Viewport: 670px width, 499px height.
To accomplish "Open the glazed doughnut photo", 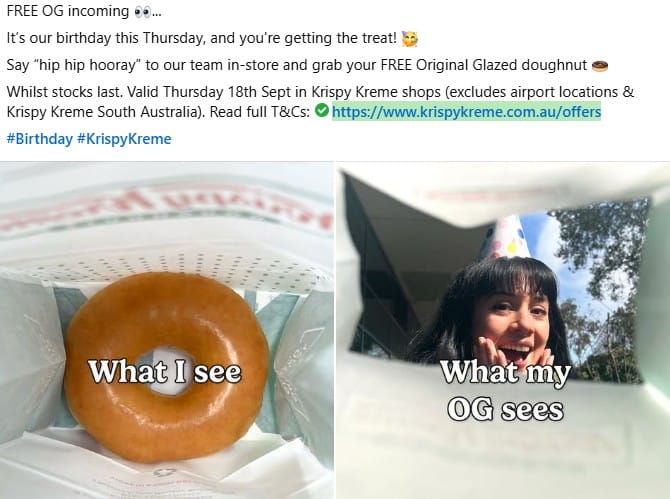I will coord(167,330).
